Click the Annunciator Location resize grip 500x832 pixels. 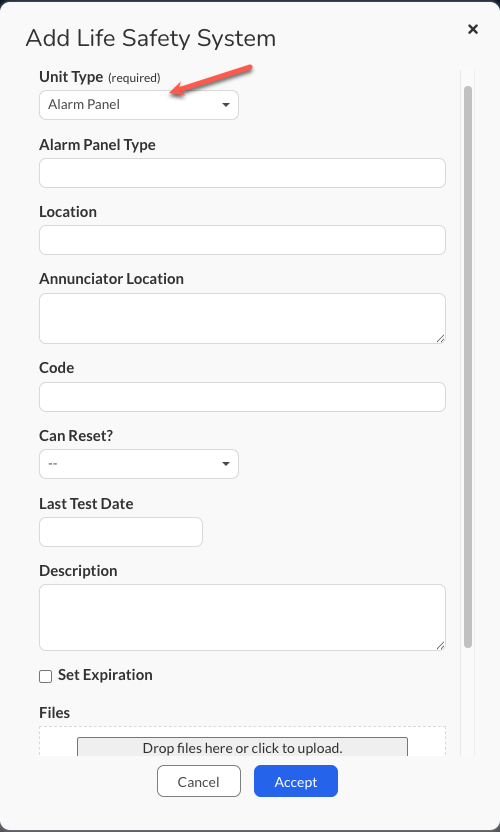(441, 339)
